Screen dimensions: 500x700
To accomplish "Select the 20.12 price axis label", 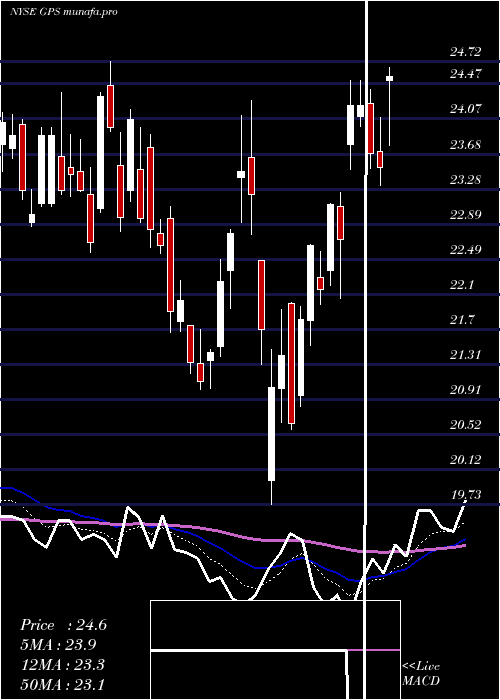I will tap(466, 460).
